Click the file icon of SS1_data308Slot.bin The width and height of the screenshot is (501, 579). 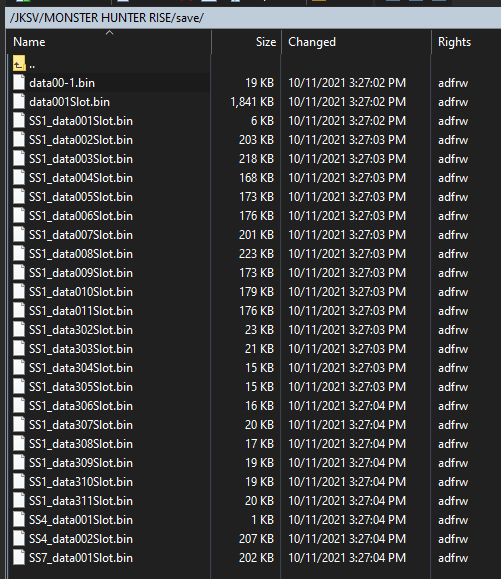pos(19,443)
